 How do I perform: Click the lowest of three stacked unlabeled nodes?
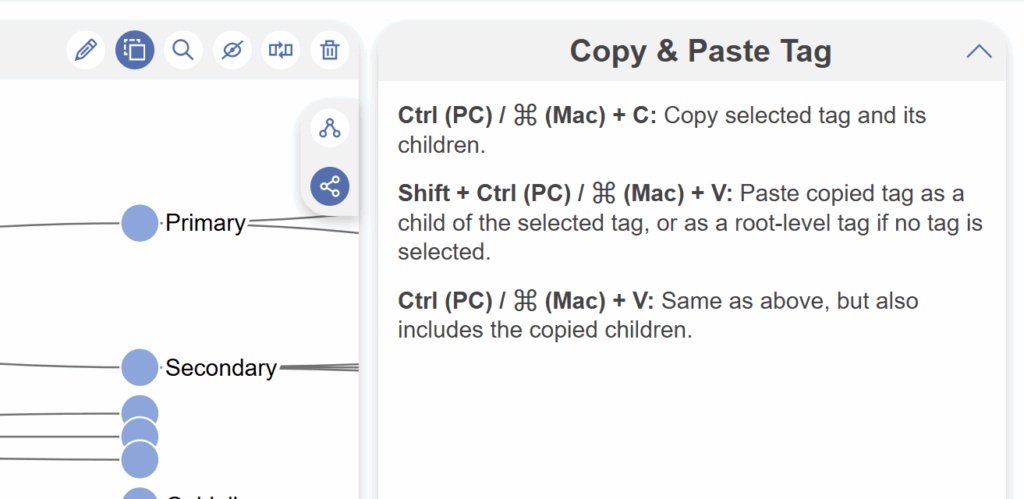pyautogui.click(x=140, y=460)
